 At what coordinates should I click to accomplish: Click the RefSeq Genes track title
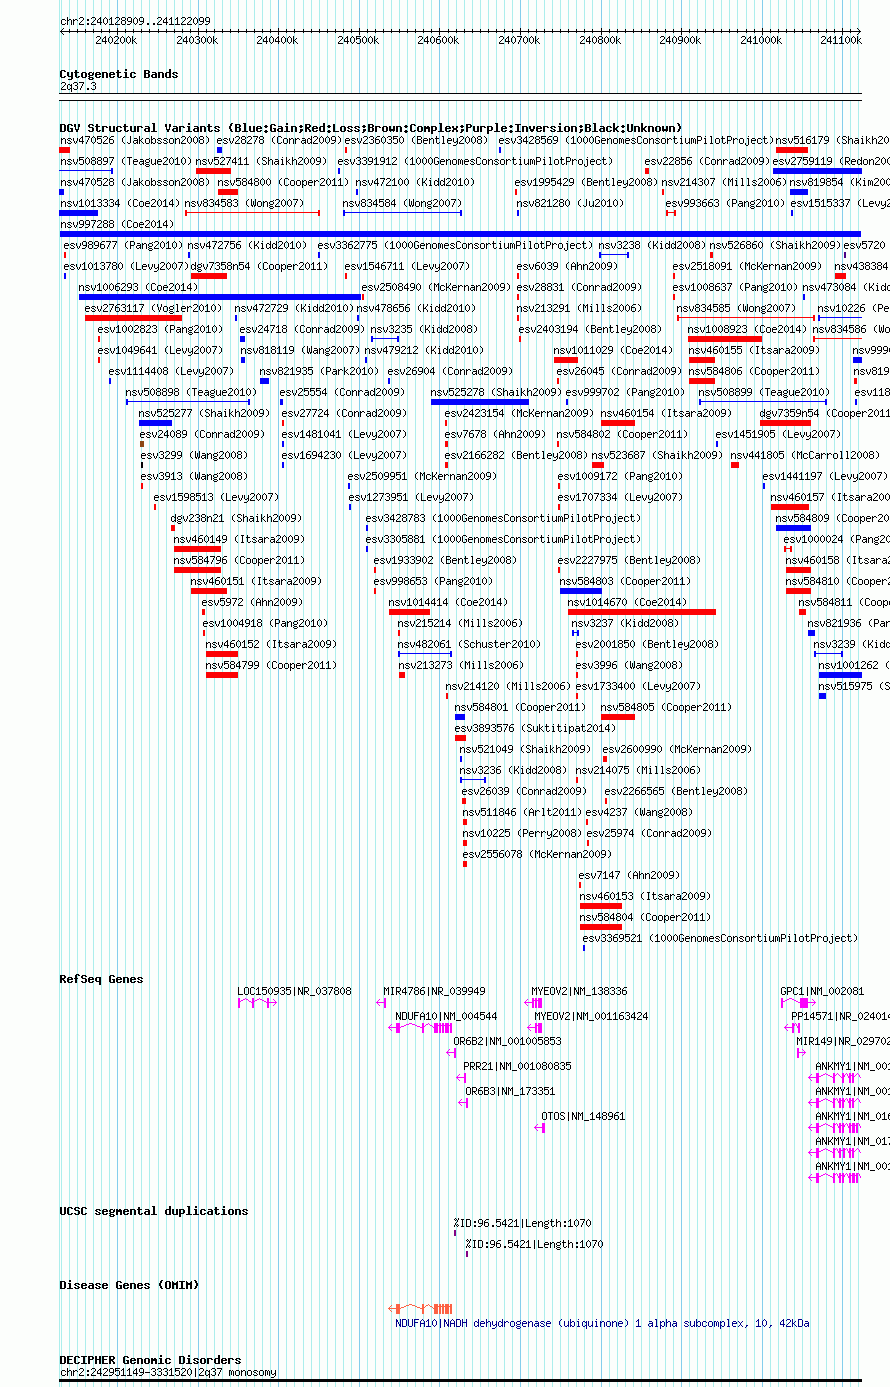pyautogui.click(x=101, y=979)
